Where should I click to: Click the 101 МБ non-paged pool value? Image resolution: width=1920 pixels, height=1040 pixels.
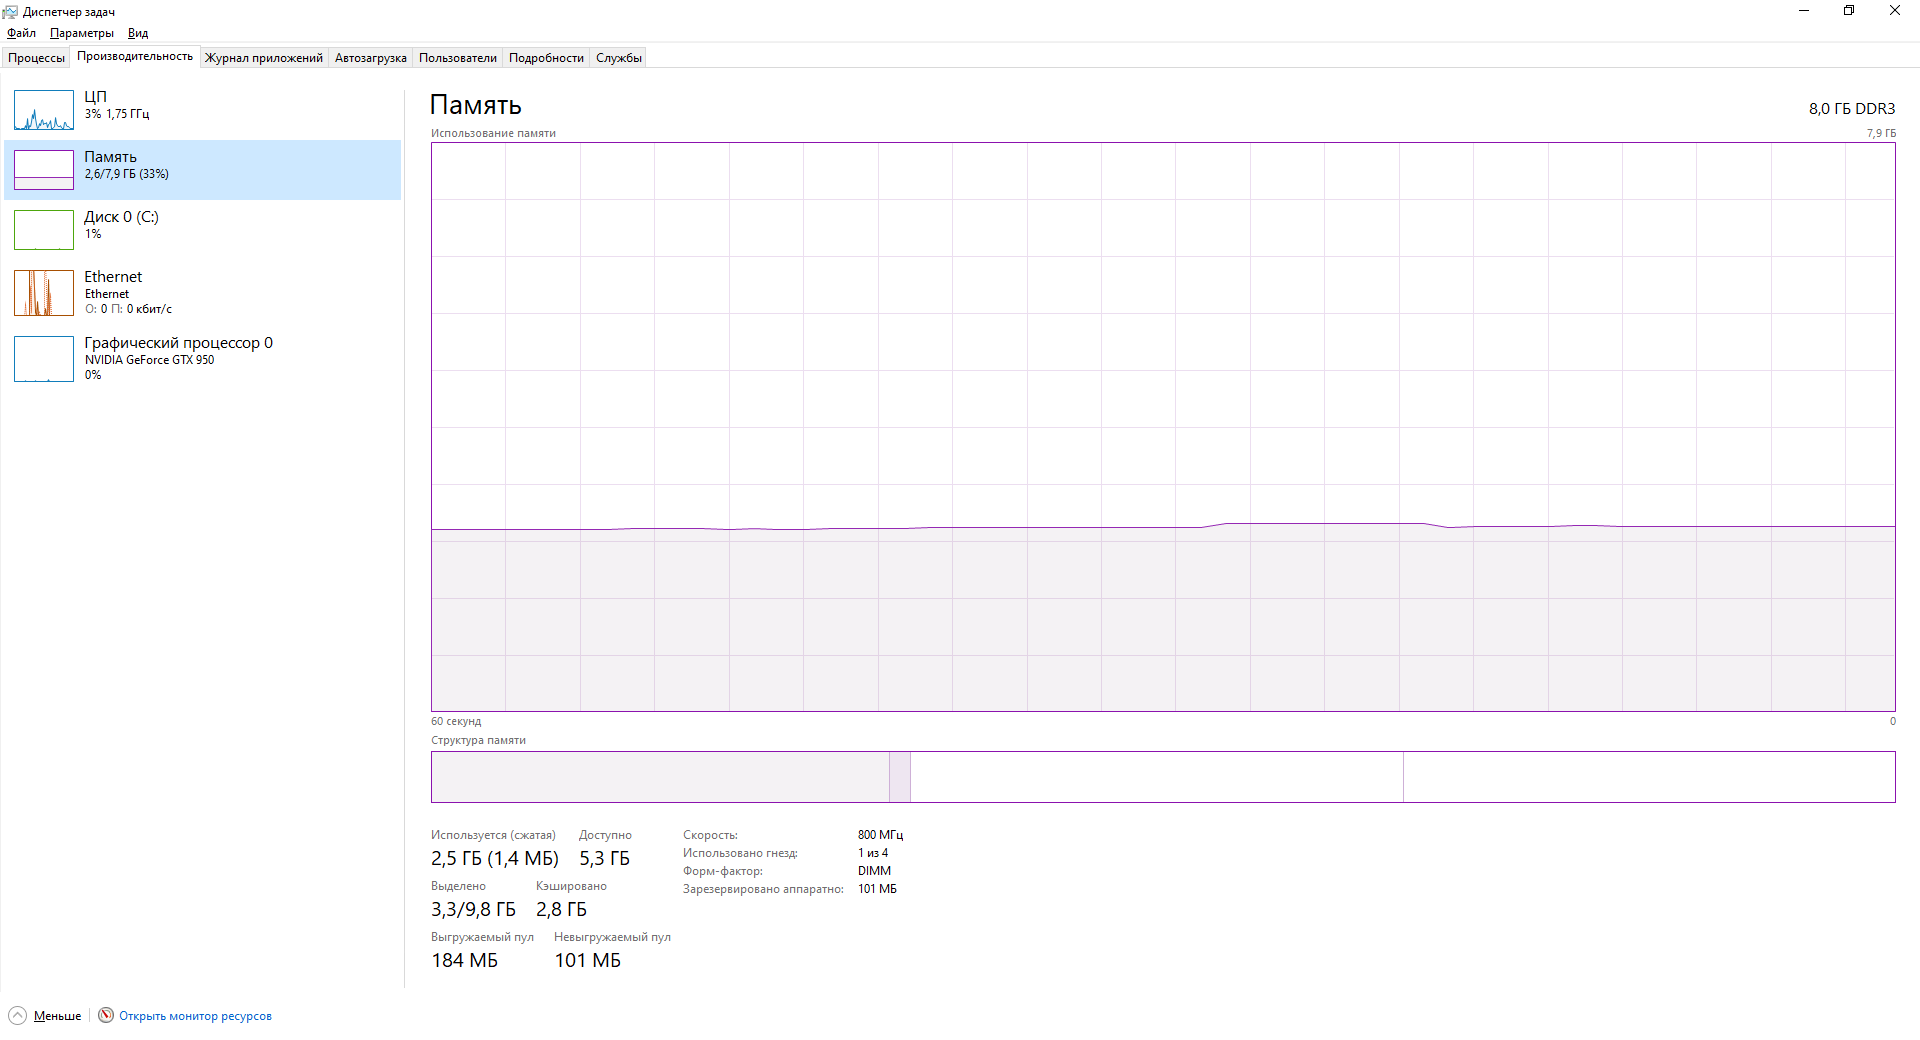point(588,961)
